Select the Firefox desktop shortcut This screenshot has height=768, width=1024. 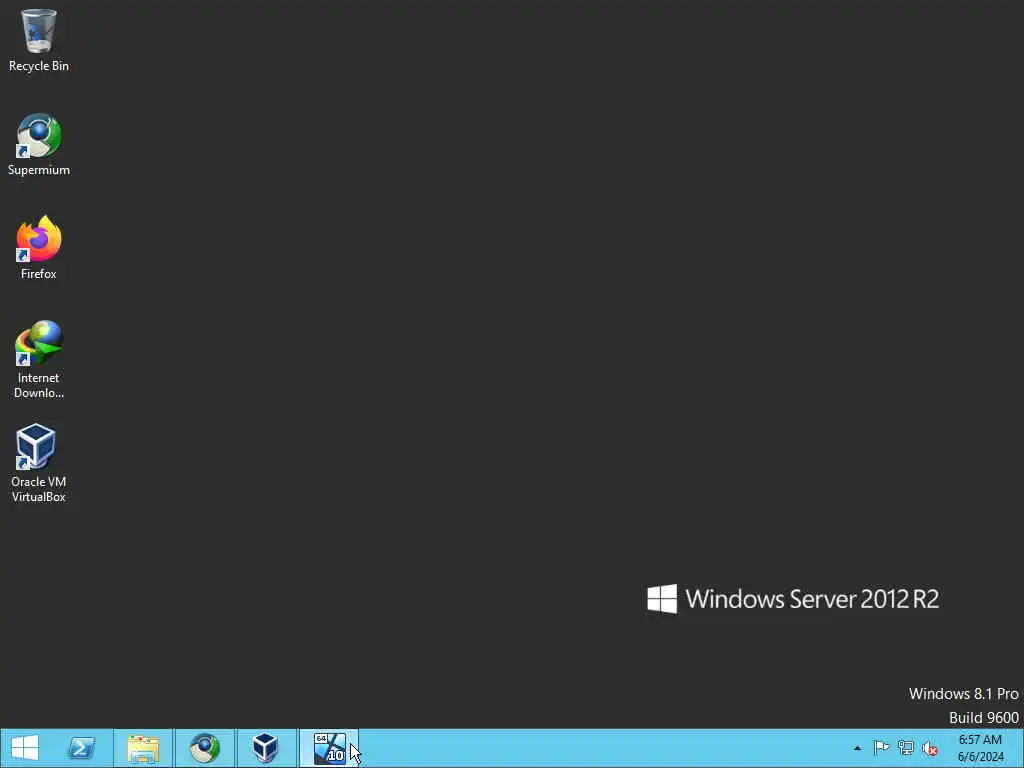tap(39, 248)
